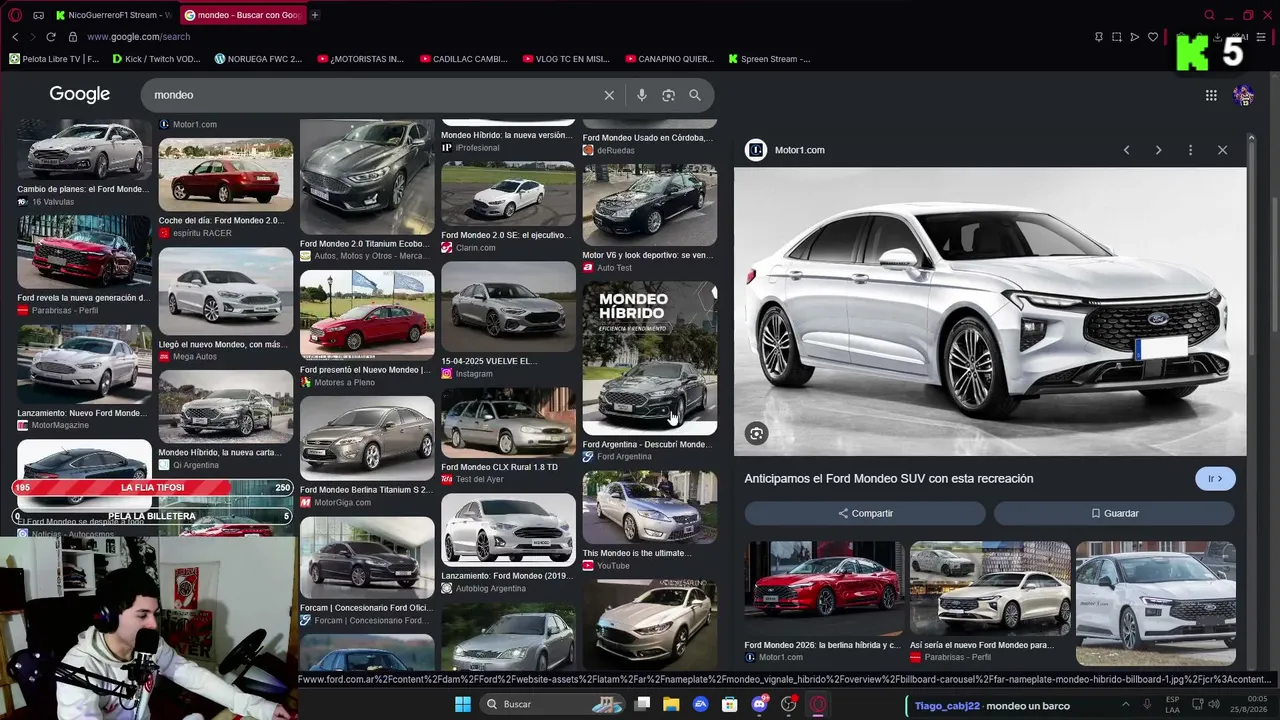Open Microsoft Store from taskbar
This screenshot has width=1280, height=720.
pyautogui.click(x=730, y=704)
